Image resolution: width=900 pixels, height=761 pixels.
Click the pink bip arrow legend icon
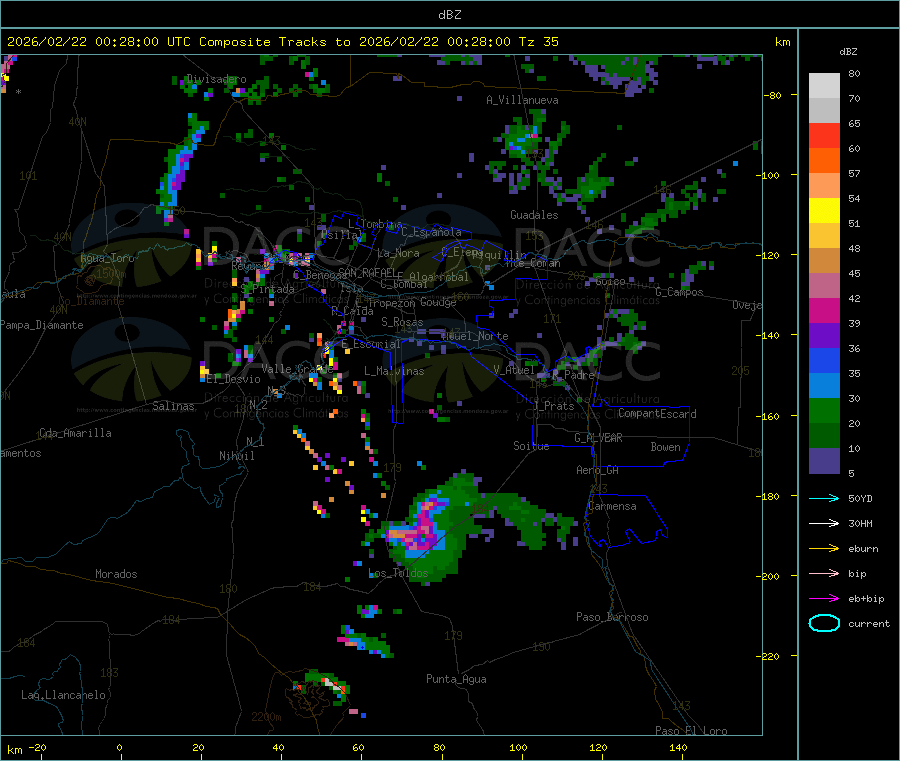click(x=824, y=573)
